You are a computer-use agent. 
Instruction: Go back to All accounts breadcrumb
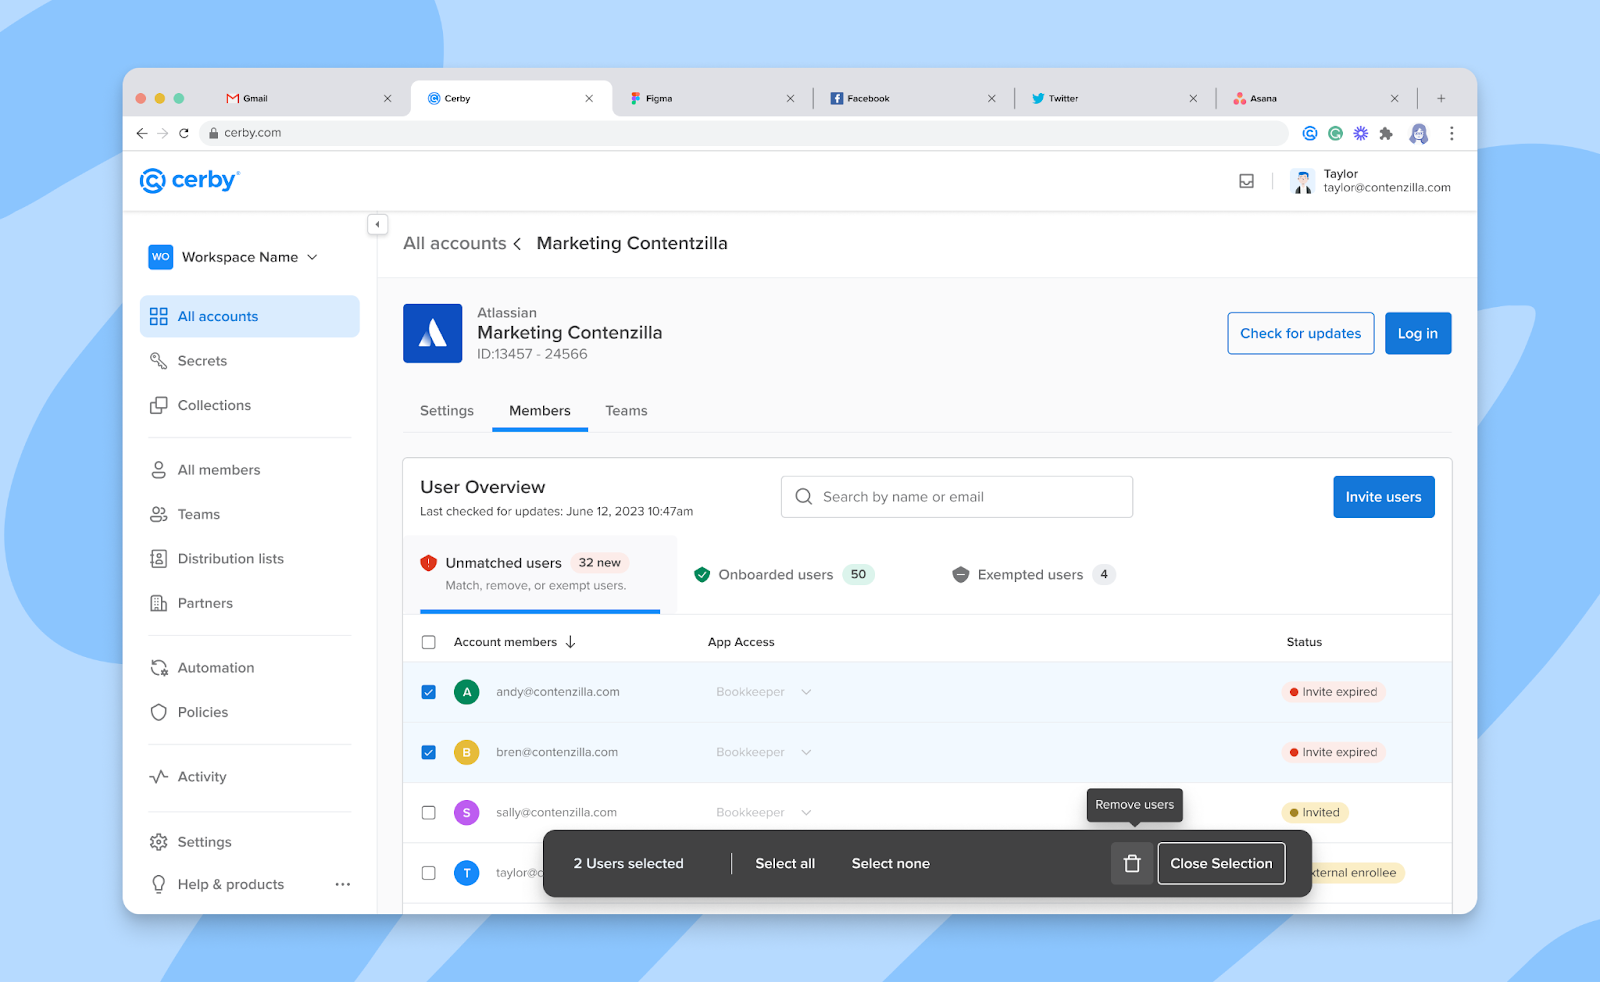point(455,244)
